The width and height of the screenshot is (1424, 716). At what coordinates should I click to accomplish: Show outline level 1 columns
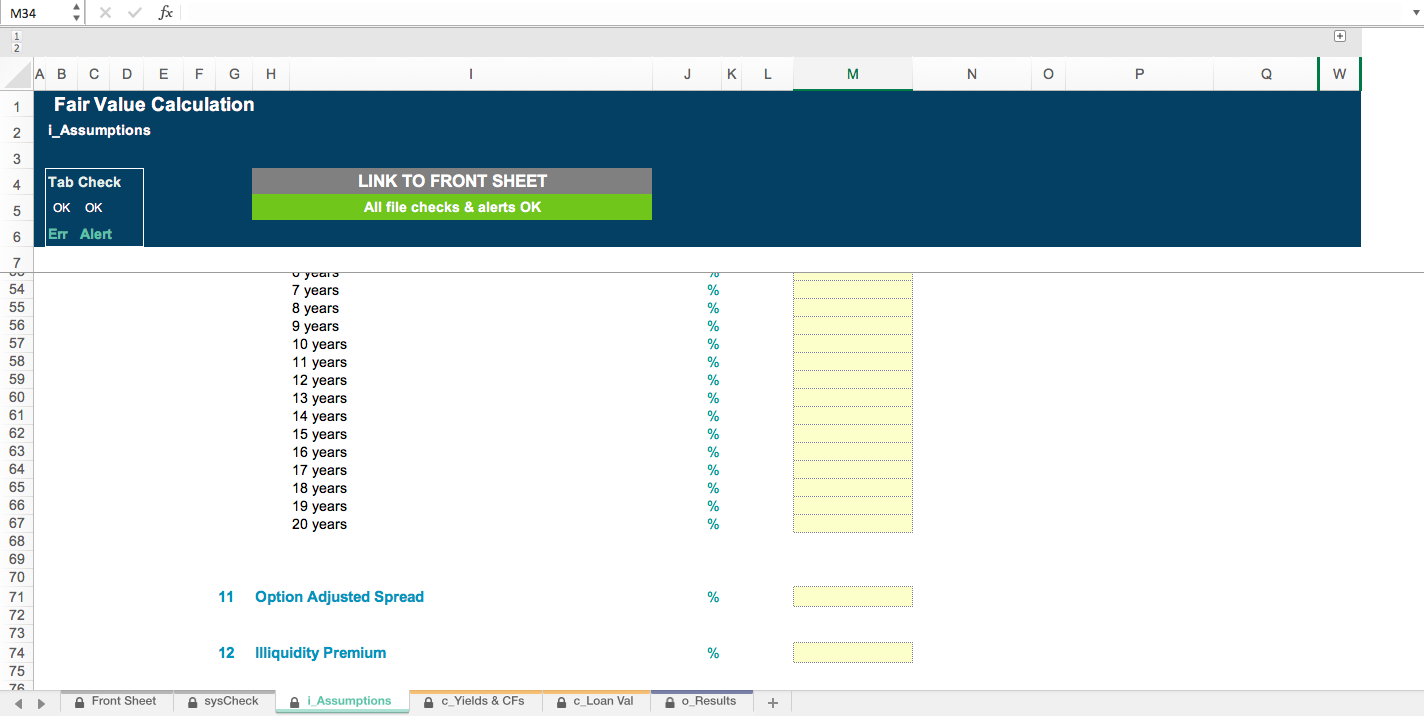coord(16,36)
